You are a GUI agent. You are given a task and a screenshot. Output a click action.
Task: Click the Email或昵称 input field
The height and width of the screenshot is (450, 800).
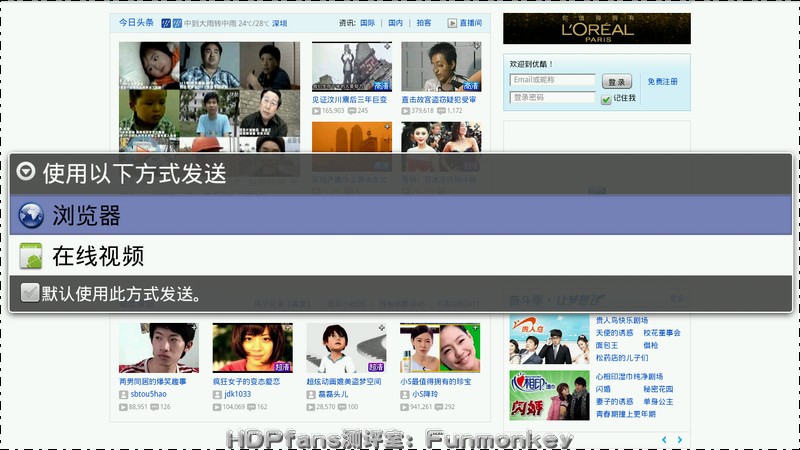click(553, 80)
